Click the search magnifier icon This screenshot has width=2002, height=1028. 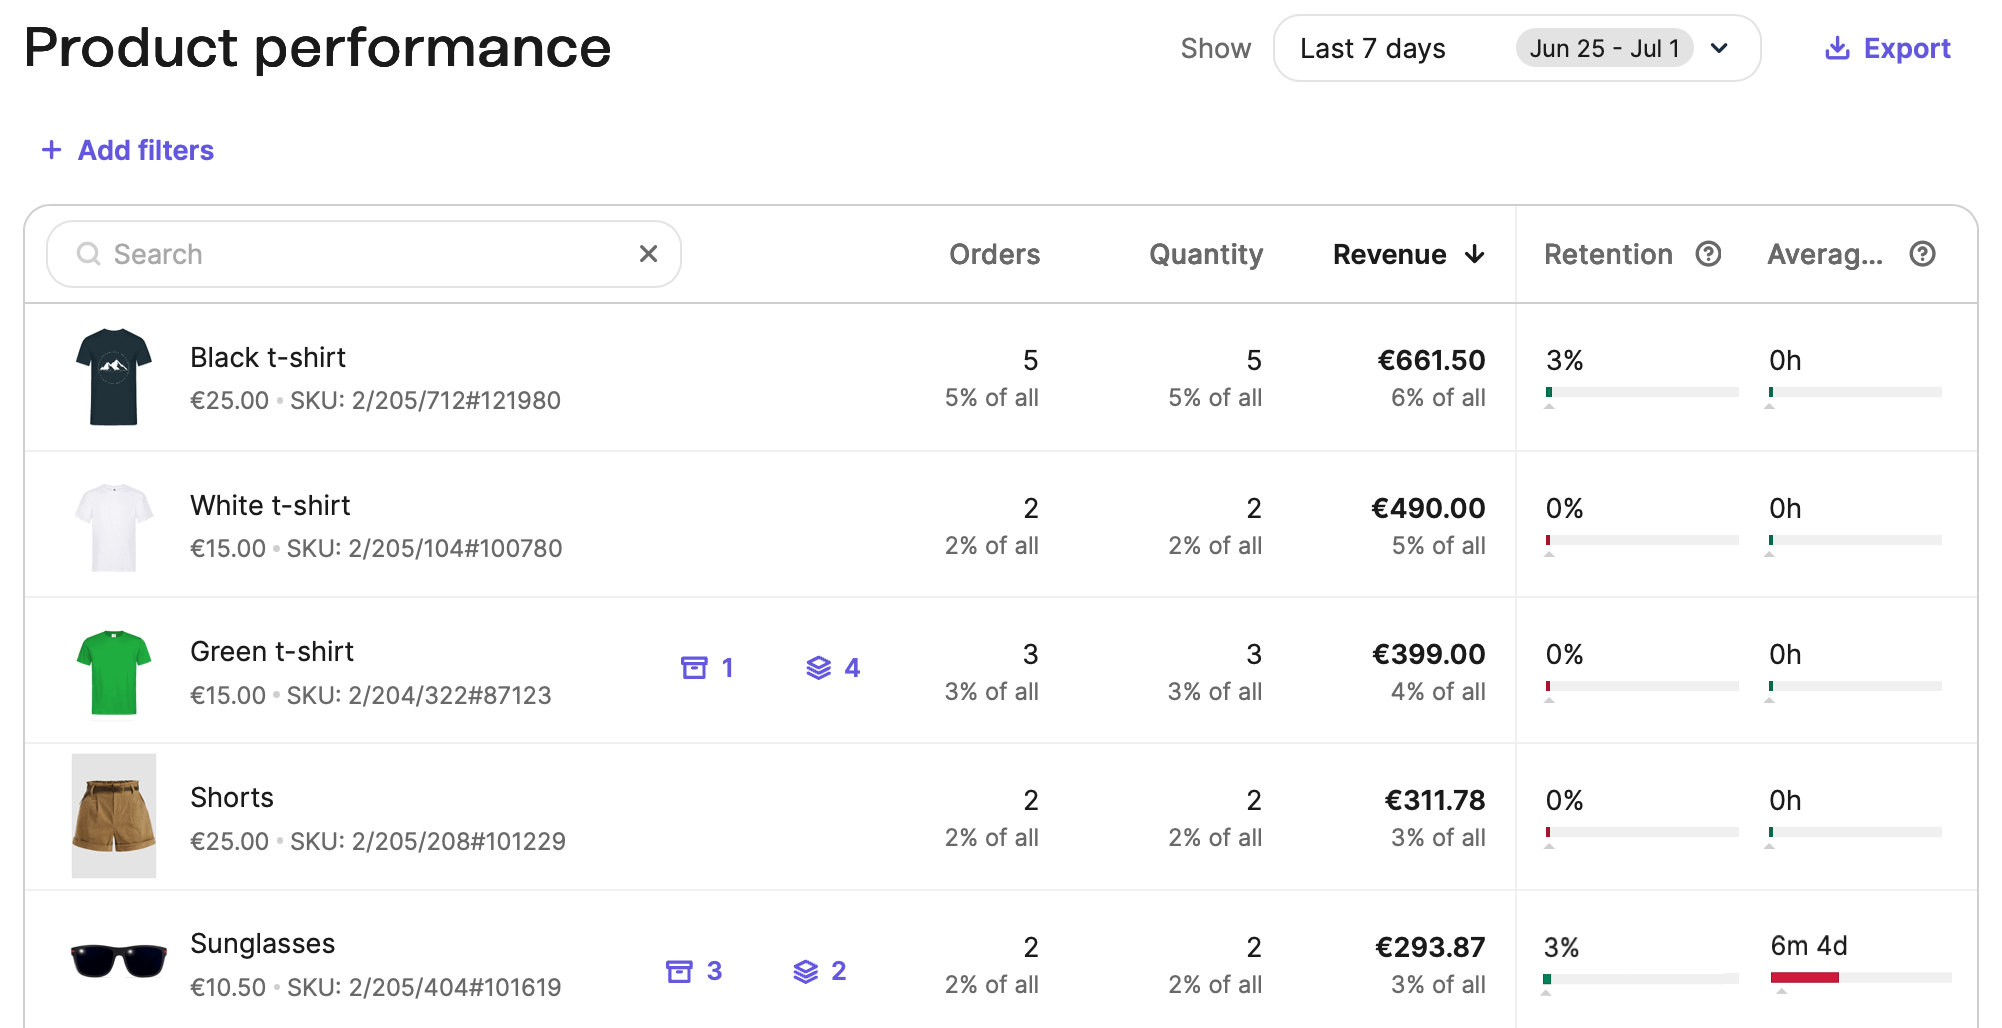tap(89, 254)
